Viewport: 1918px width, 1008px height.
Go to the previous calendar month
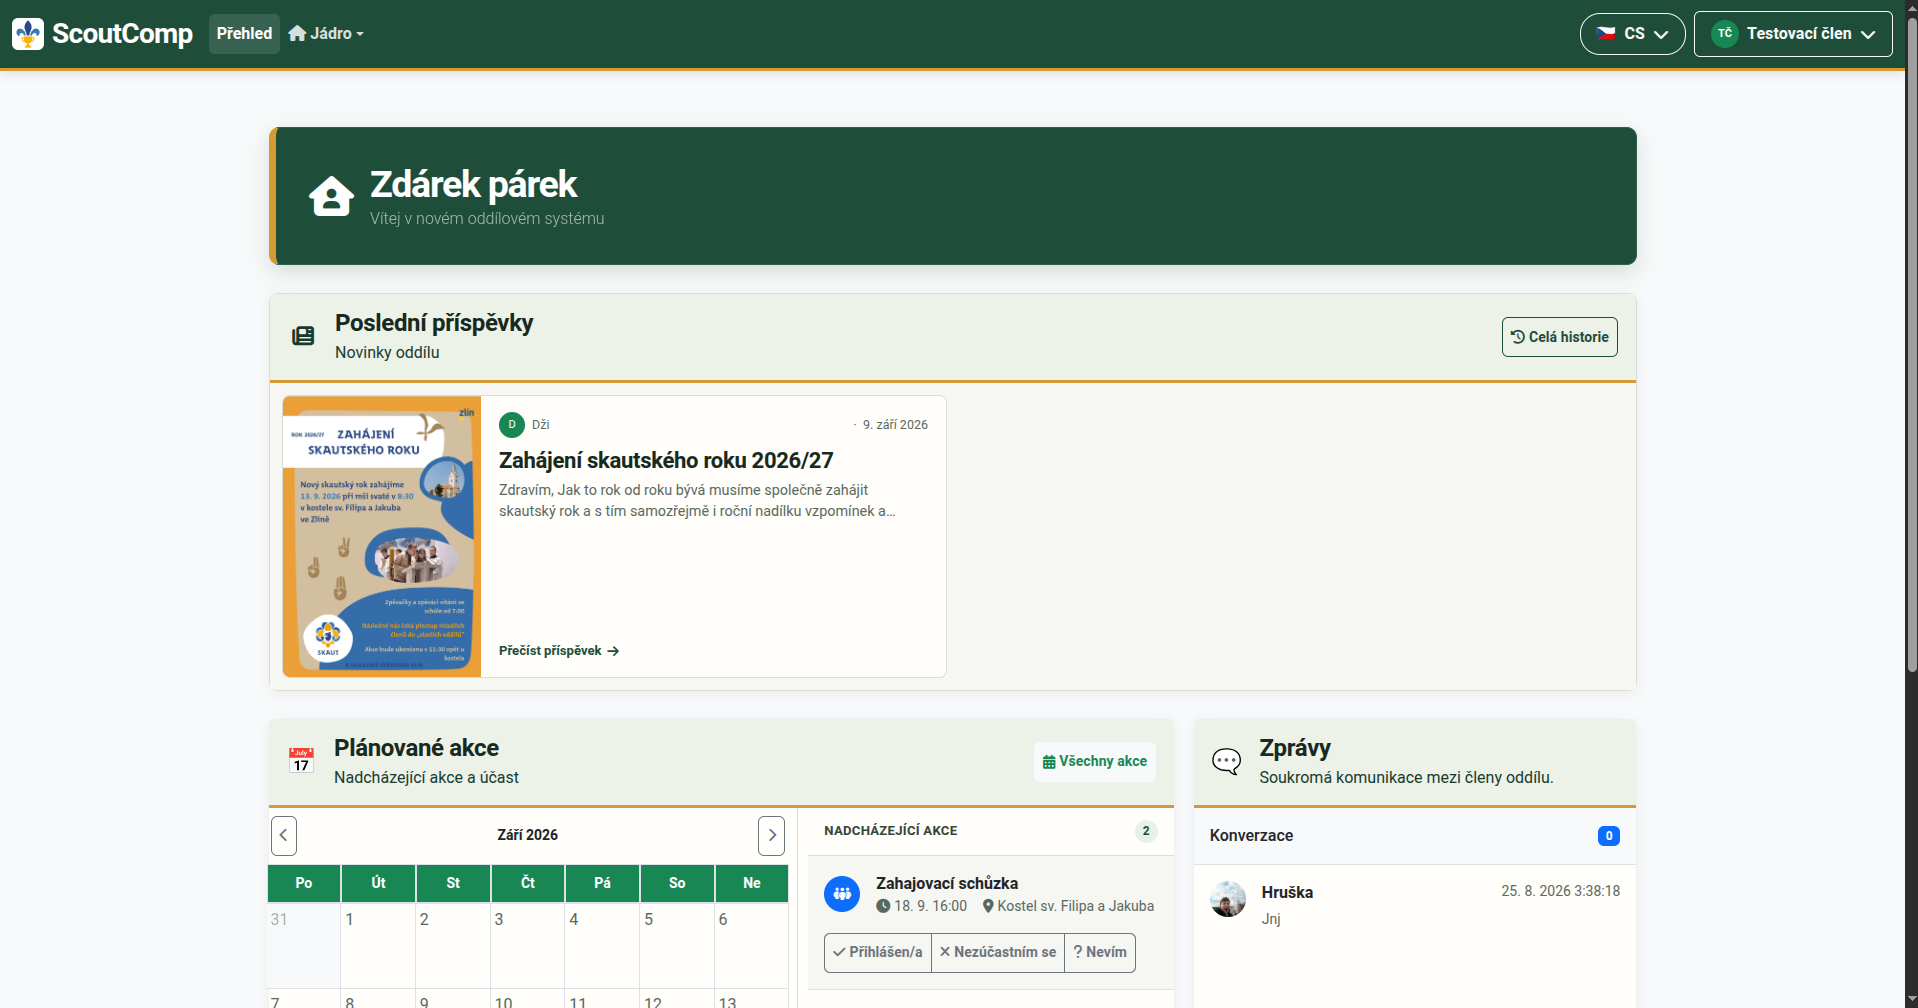[284, 836]
